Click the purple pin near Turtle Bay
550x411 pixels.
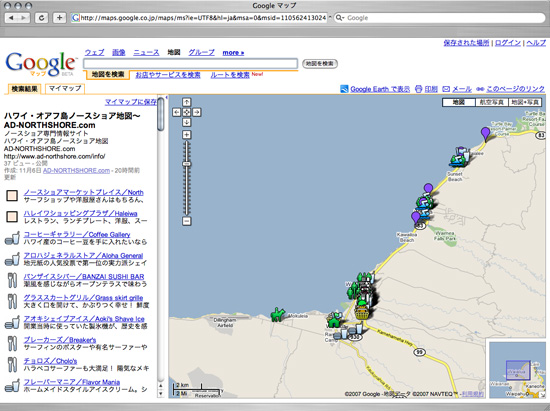485,134
